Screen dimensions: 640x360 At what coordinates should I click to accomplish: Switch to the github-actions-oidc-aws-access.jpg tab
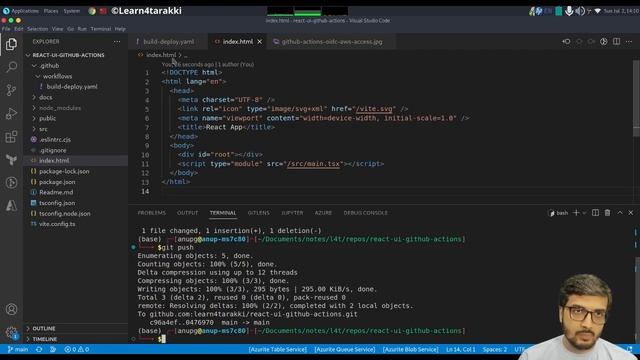[331, 42]
